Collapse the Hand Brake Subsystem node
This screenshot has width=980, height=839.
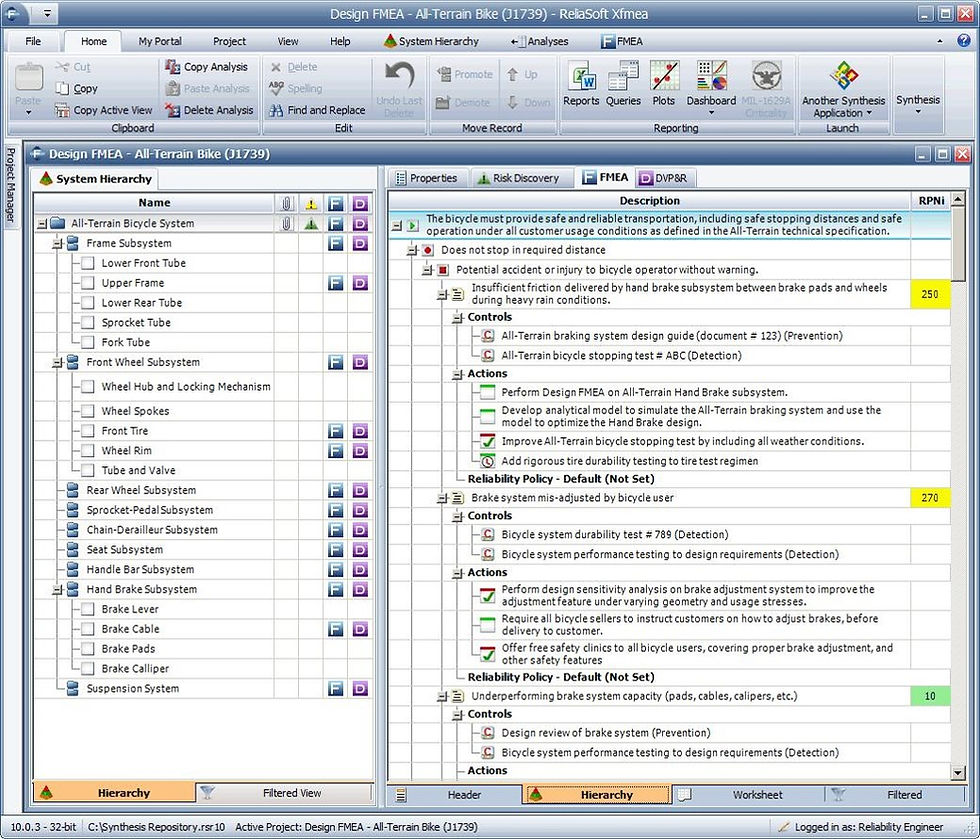pyautogui.click(x=58, y=590)
